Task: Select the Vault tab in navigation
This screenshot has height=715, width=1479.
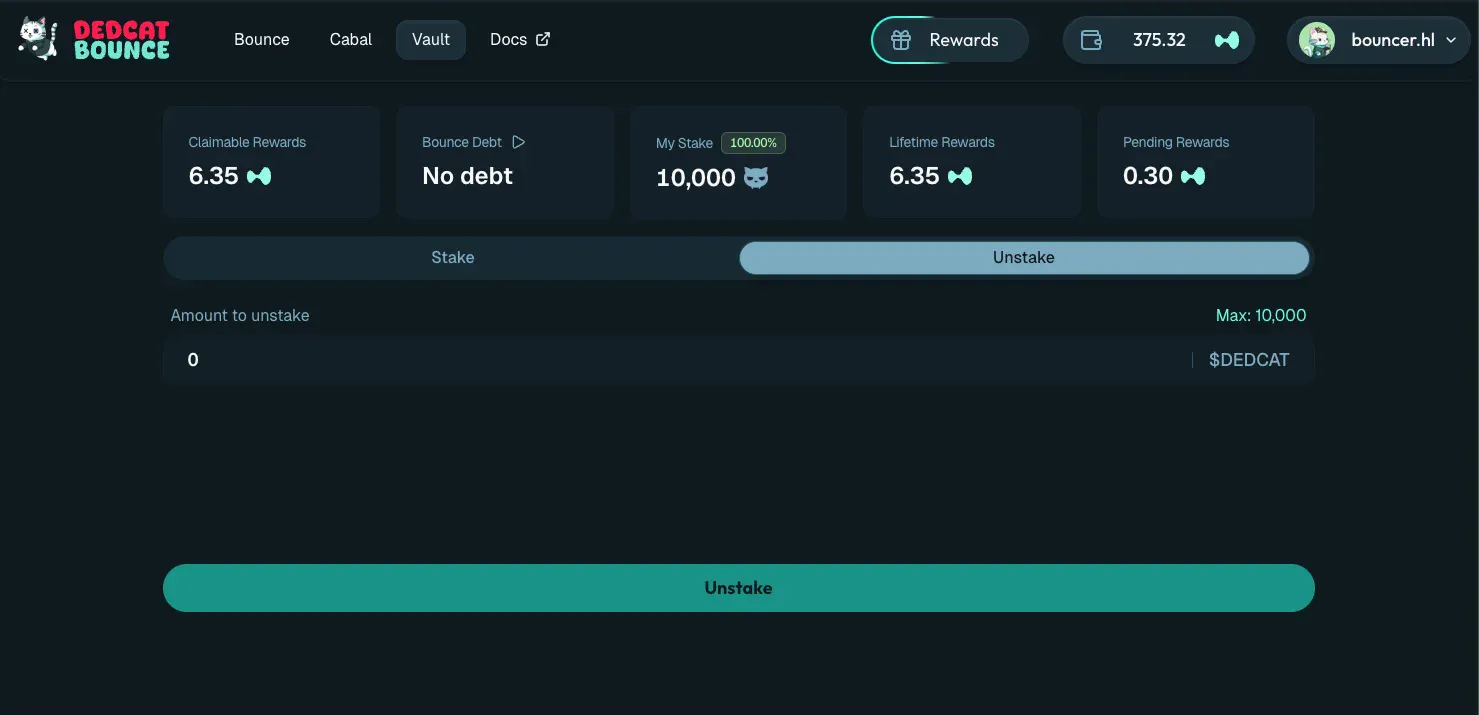Action: pos(431,39)
